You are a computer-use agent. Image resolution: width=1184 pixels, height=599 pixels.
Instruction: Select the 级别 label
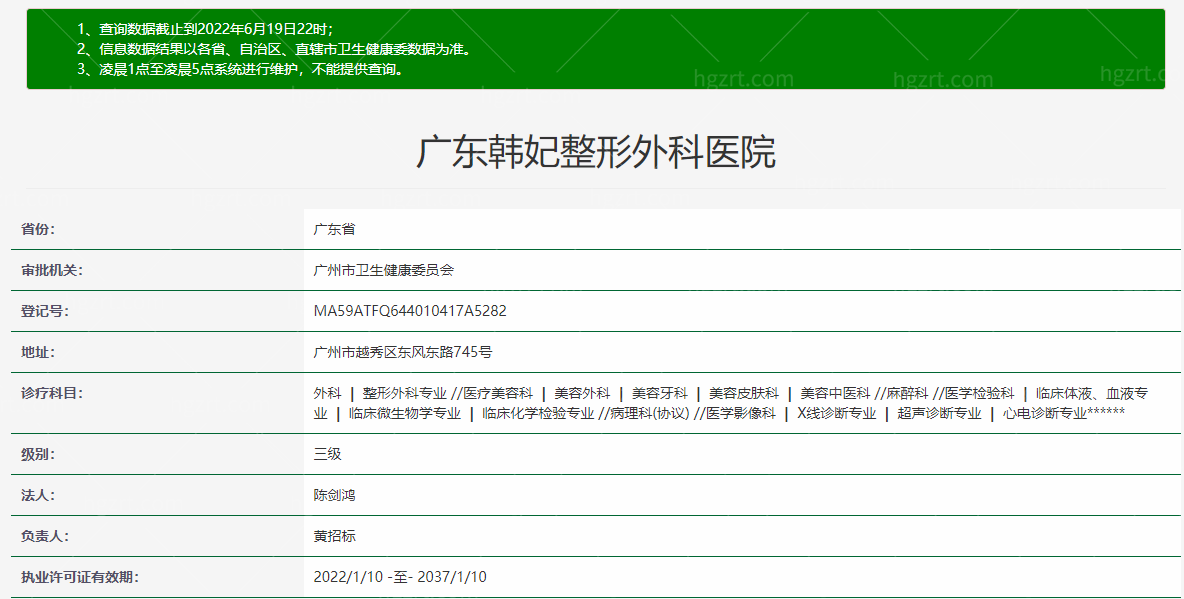point(38,455)
